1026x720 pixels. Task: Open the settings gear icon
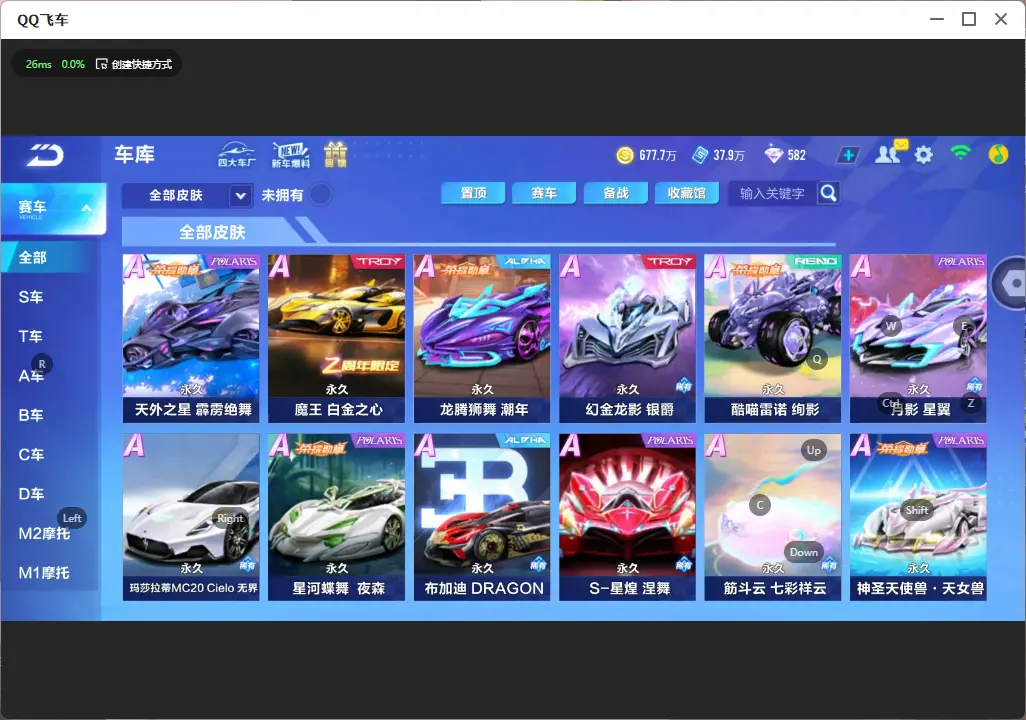[923, 155]
